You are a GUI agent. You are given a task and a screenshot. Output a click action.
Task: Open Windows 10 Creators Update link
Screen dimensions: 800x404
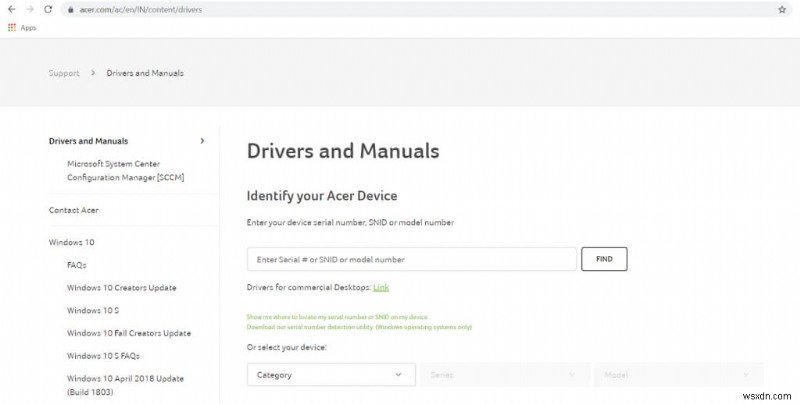pos(121,288)
